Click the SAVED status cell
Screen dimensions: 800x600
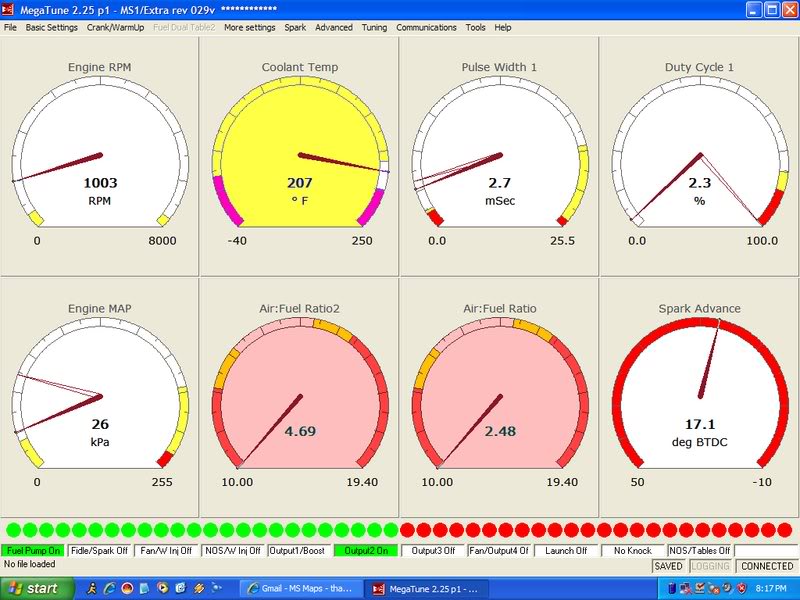click(668, 566)
